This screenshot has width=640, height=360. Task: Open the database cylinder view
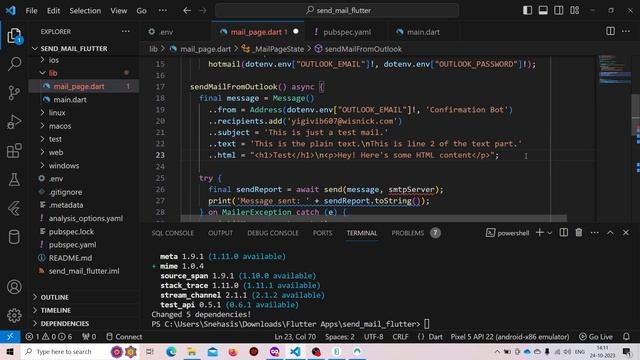[14, 237]
